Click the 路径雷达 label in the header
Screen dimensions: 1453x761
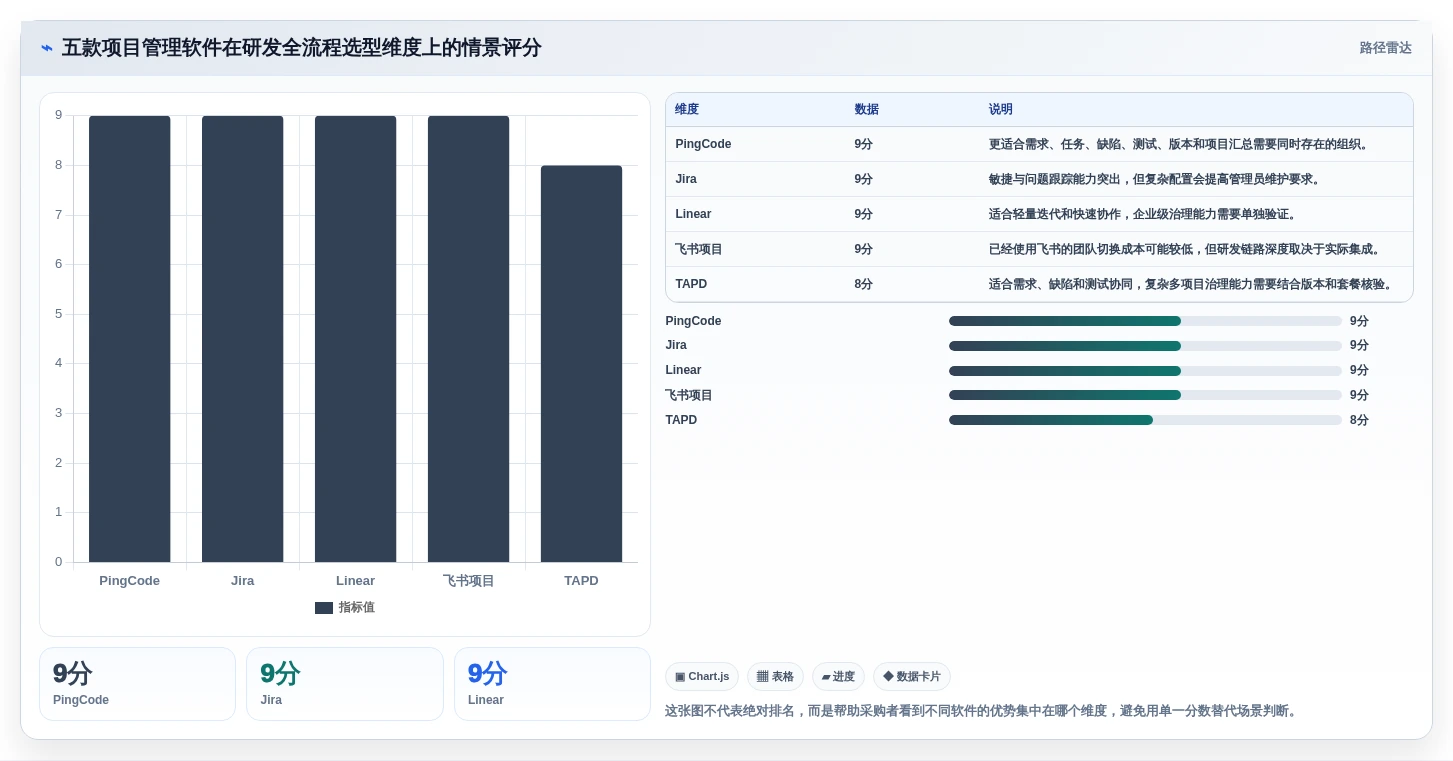coord(1385,48)
